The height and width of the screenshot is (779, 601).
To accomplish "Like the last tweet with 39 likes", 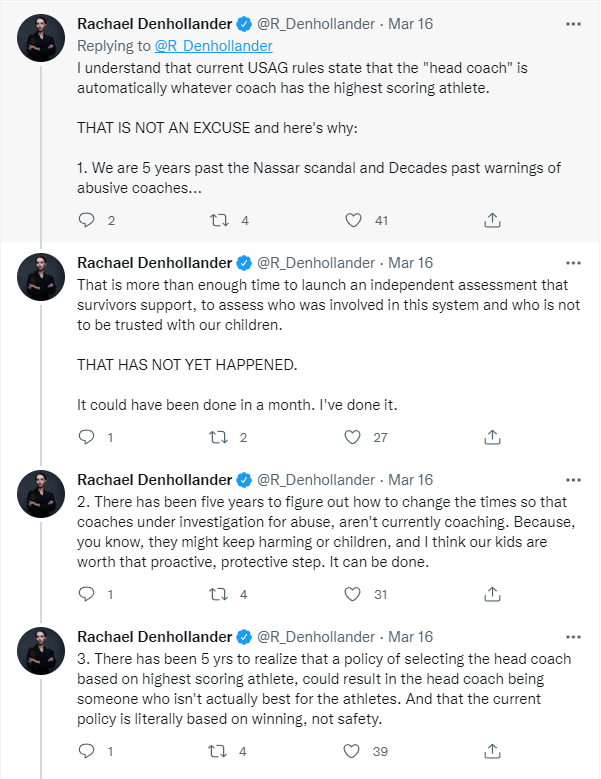I will pyautogui.click(x=352, y=751).
